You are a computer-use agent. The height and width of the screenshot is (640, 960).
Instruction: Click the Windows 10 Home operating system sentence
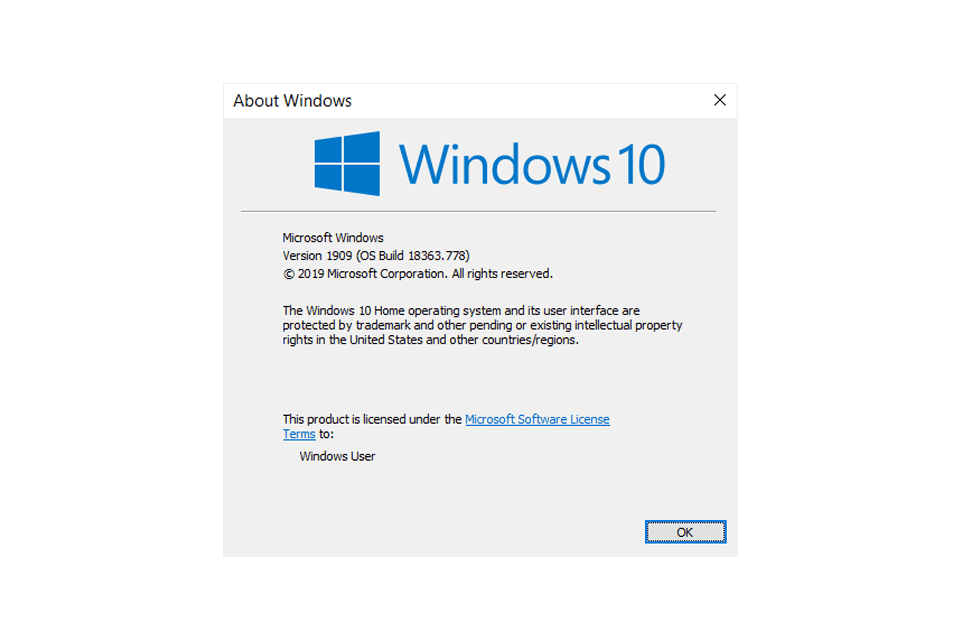click(x=460, y=311)
